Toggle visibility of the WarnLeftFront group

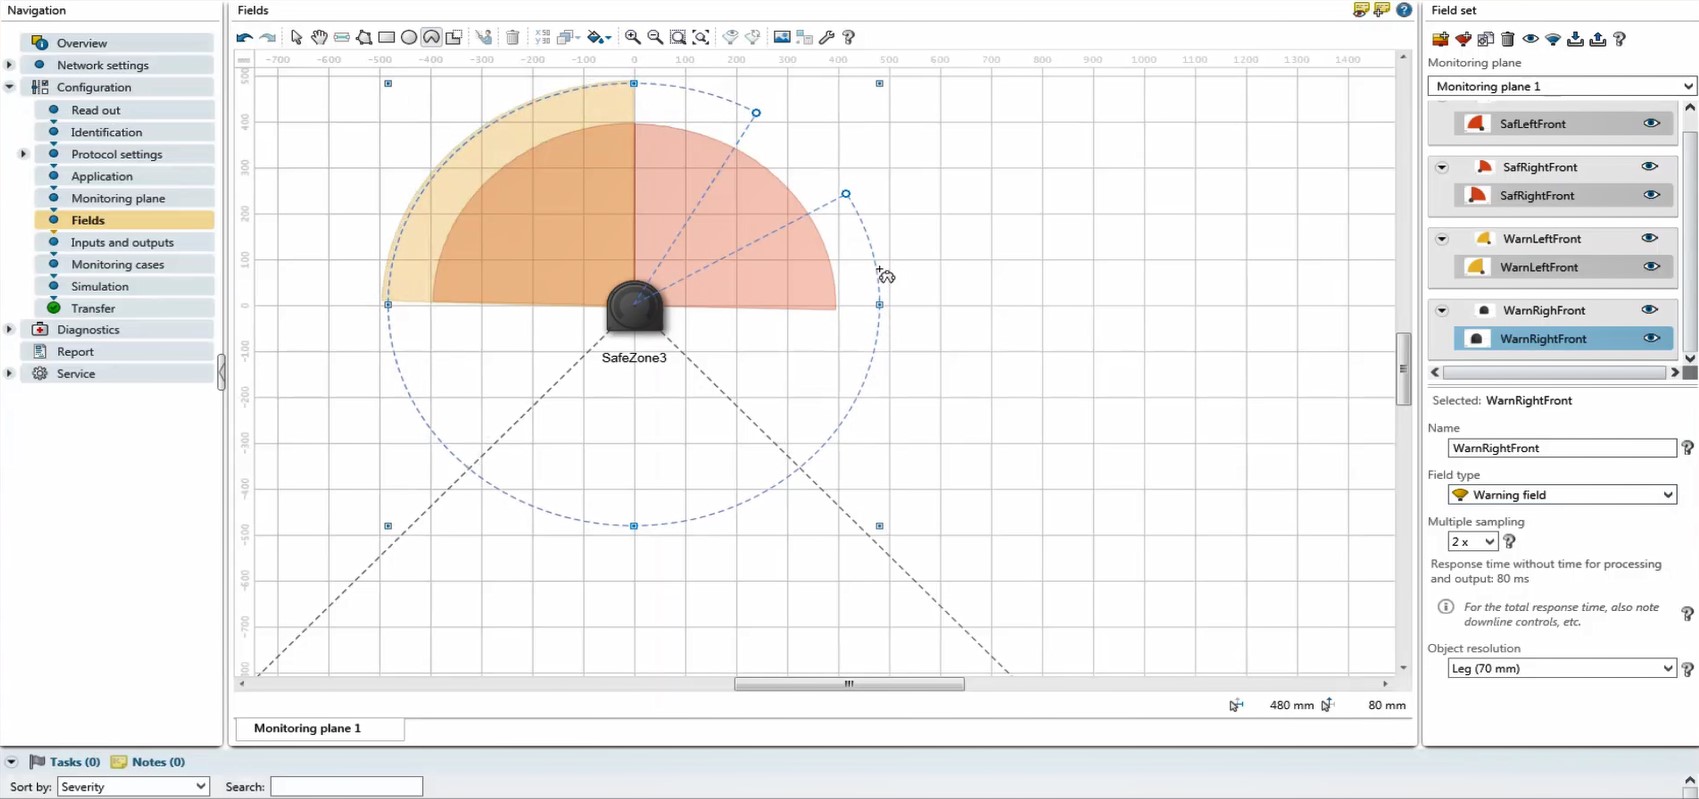click(x=1649, y=239)
